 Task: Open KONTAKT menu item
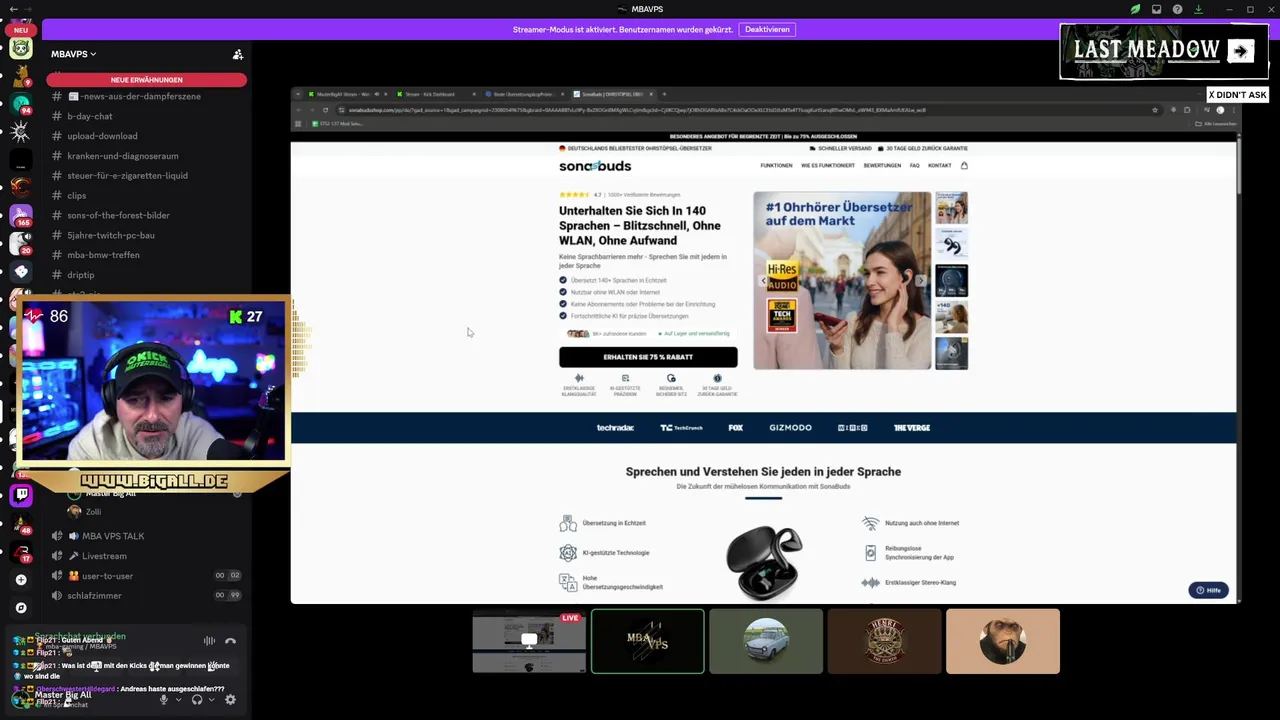(940, 165)
